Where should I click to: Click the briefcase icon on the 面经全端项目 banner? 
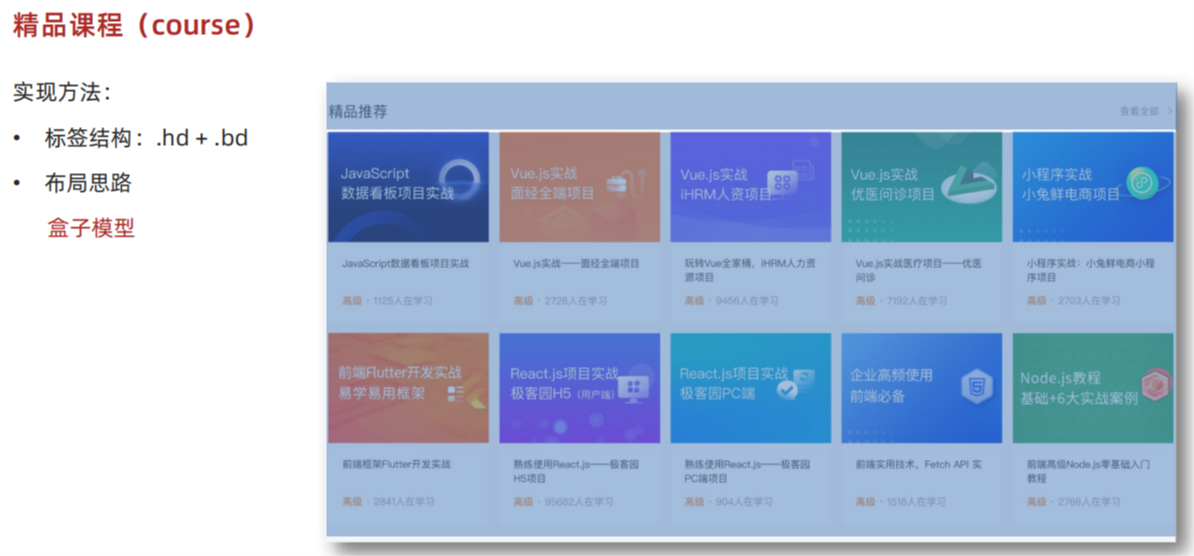click(x=616, y=183)
